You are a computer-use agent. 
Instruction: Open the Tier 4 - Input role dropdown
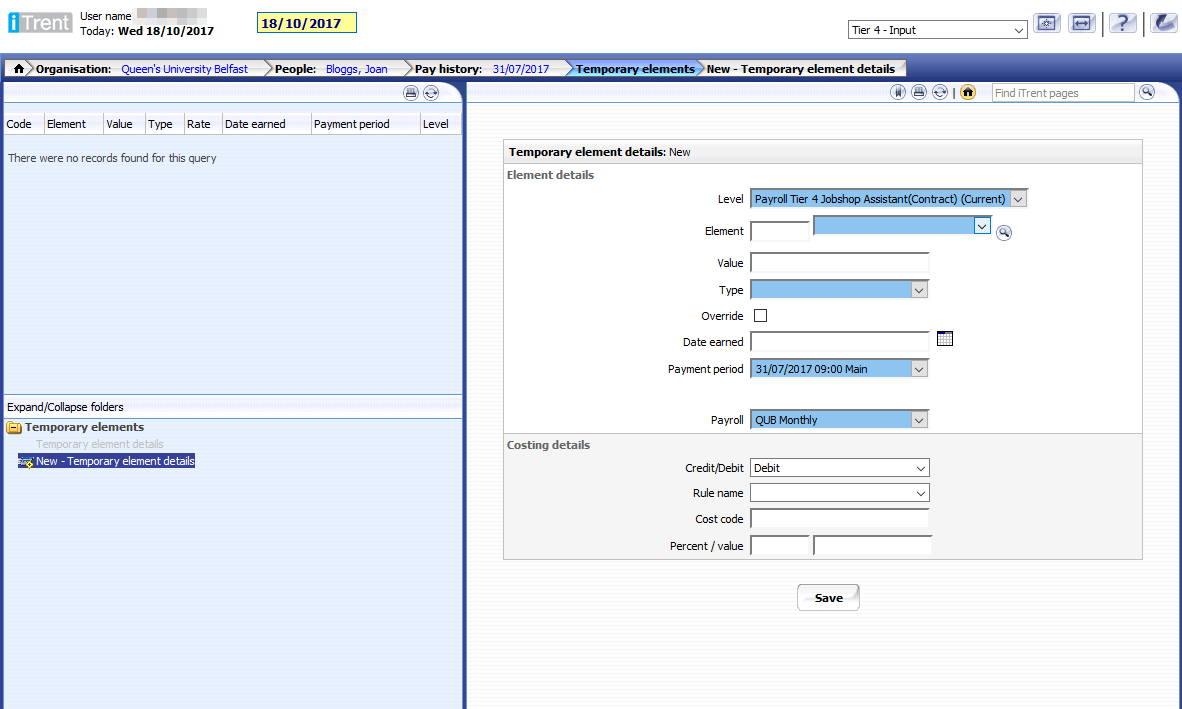pos(936,30)
